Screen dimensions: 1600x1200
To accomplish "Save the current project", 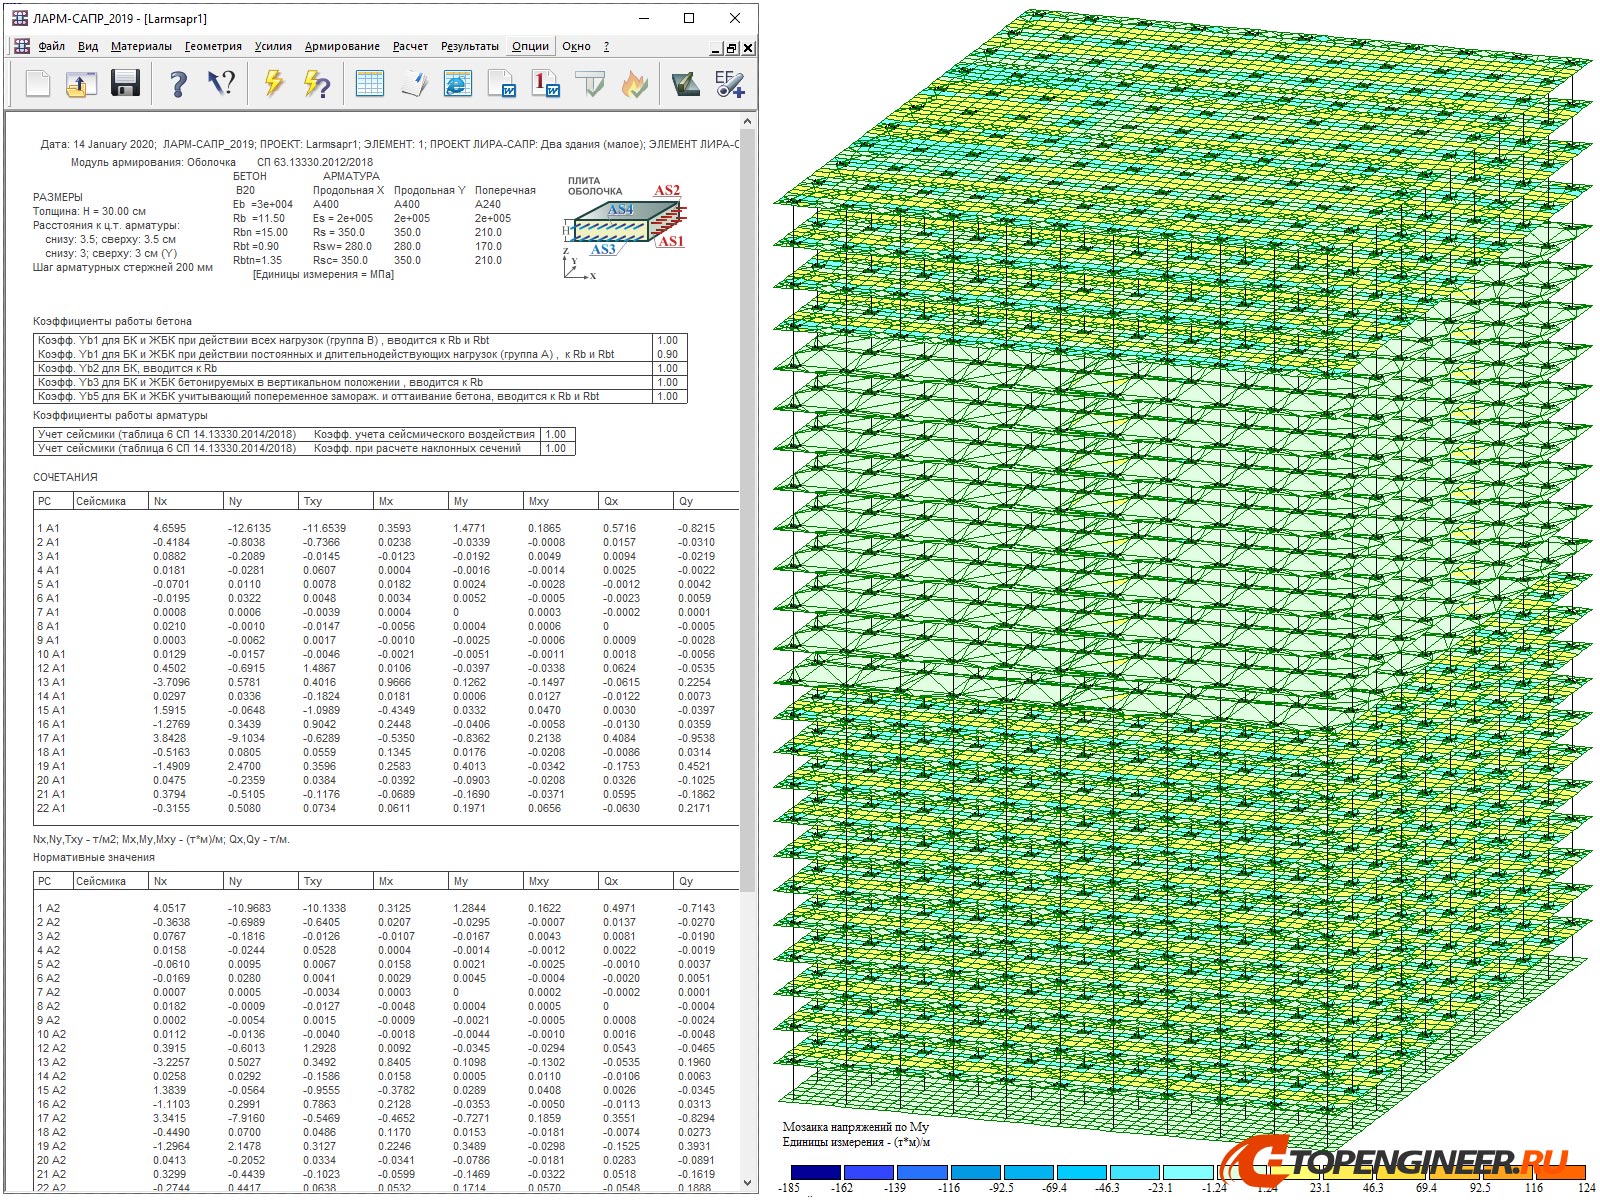I will (x=125, y=84).
